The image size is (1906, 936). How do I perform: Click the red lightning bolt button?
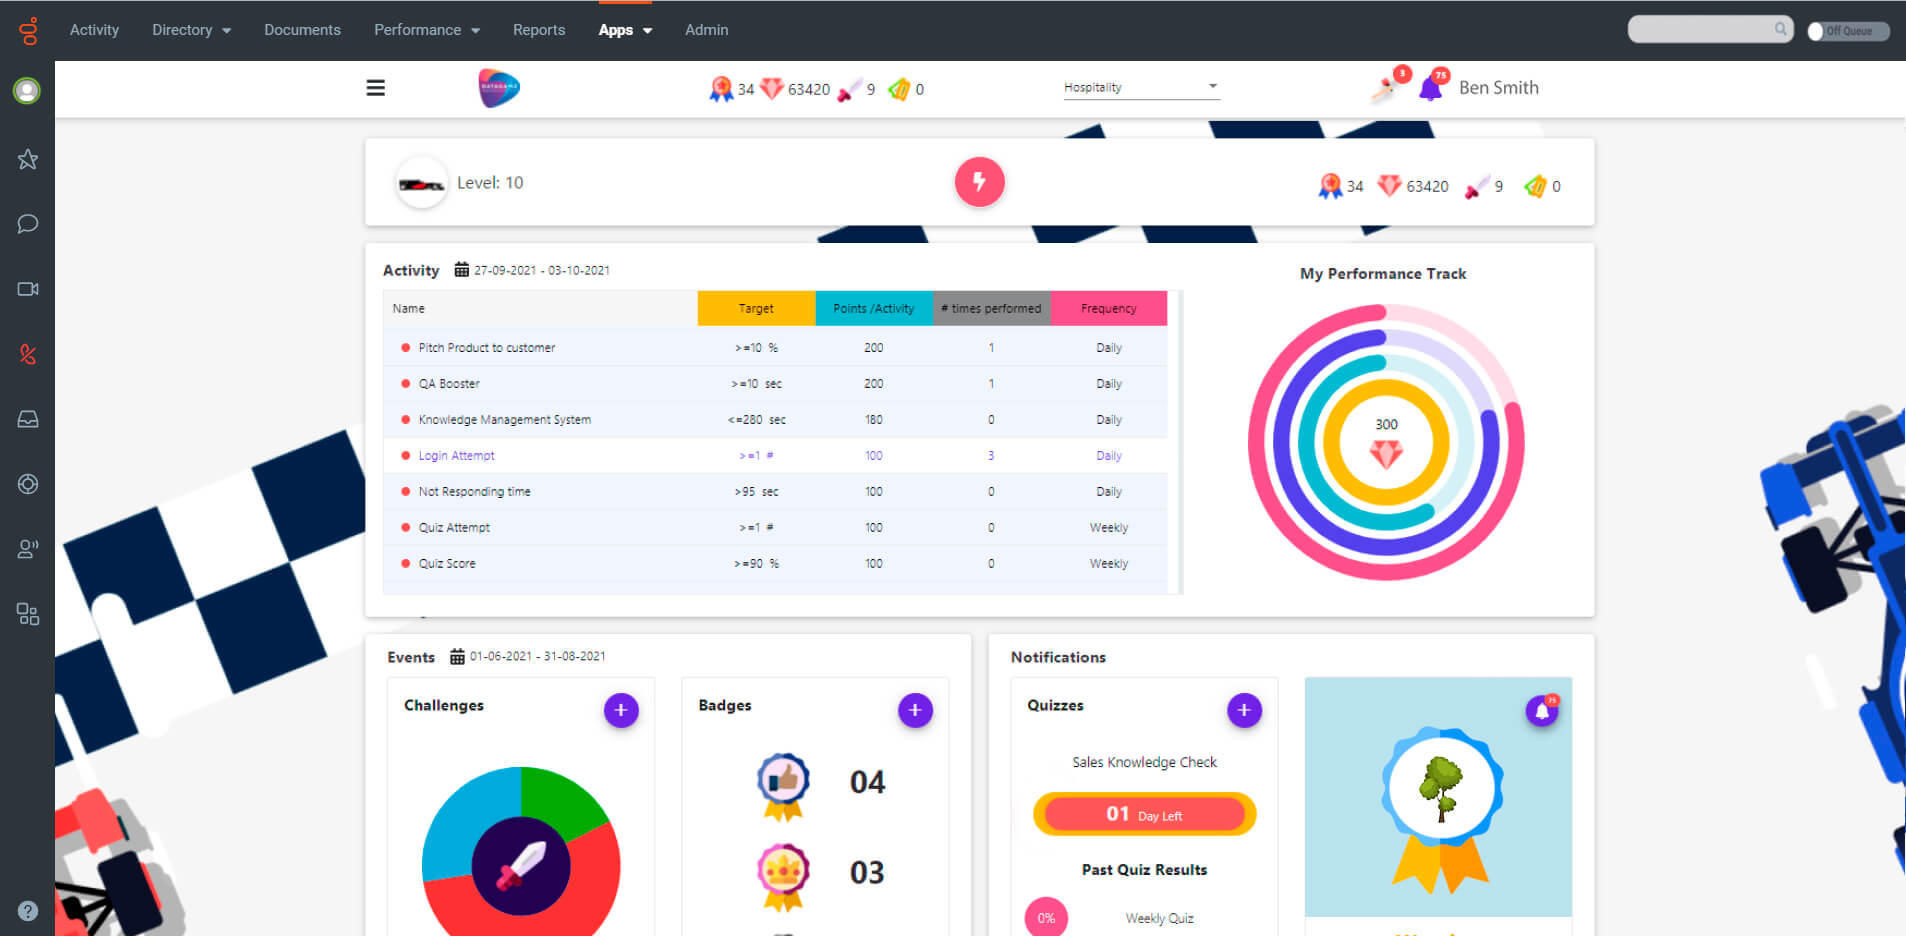coord(979,182)
